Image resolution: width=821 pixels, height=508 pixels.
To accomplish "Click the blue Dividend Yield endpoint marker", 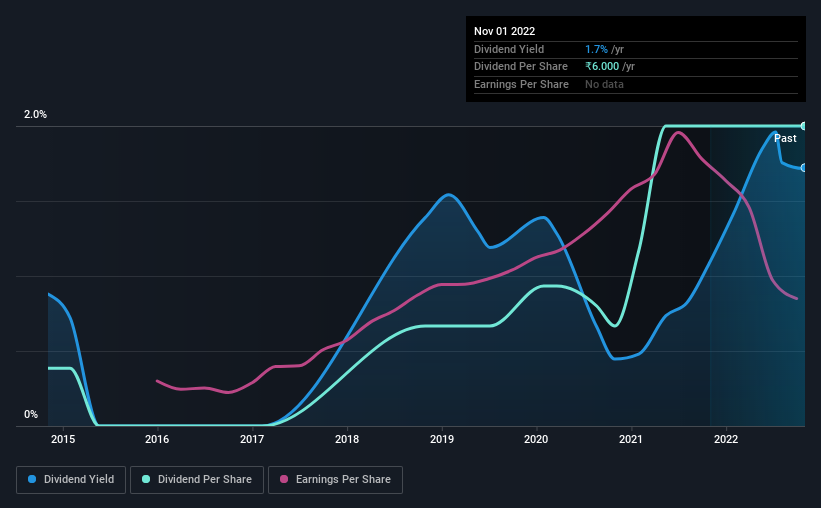I will coord(804,168).
